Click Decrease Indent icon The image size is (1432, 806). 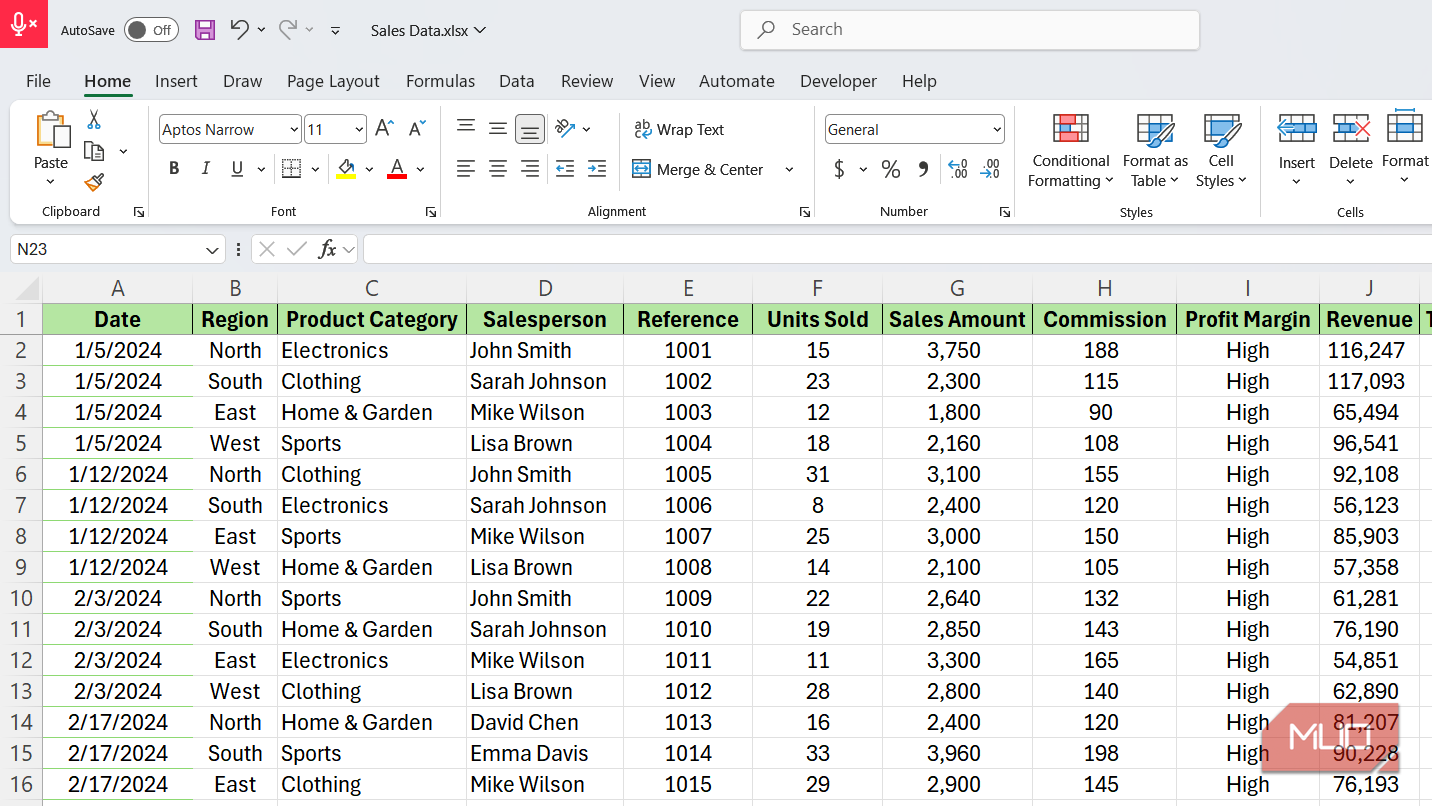pos(565,169)
